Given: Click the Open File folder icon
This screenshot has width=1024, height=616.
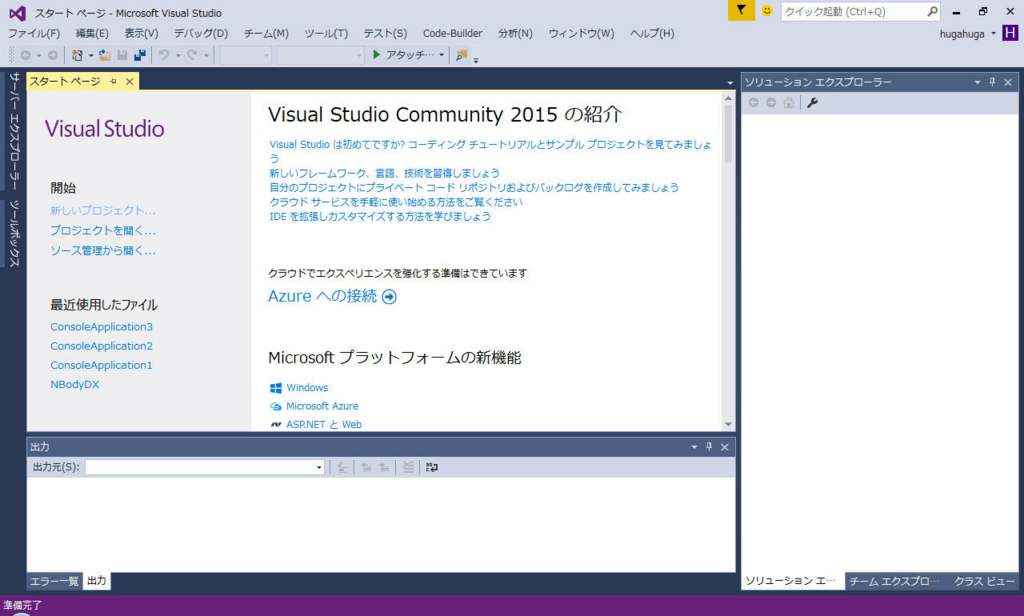Looking at the screenshot, I should tap(104, 56).
